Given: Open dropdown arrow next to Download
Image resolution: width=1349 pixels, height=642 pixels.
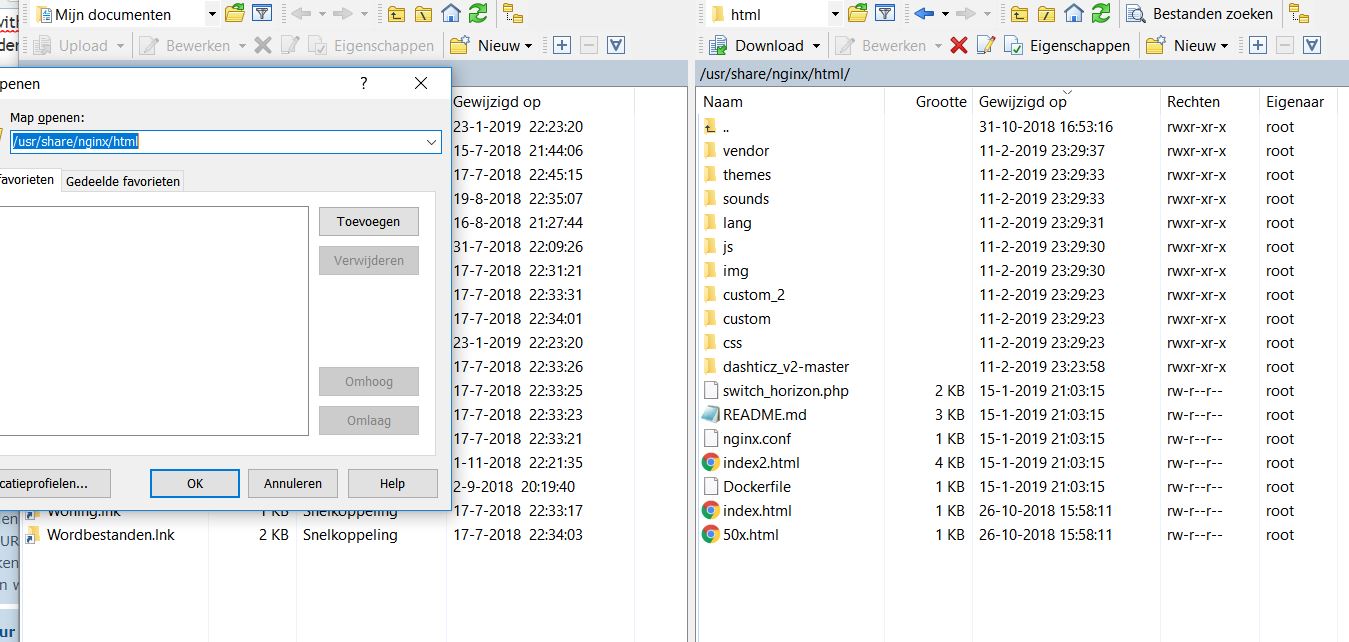Looking at the screenshot, I should (x=816, y=45).
